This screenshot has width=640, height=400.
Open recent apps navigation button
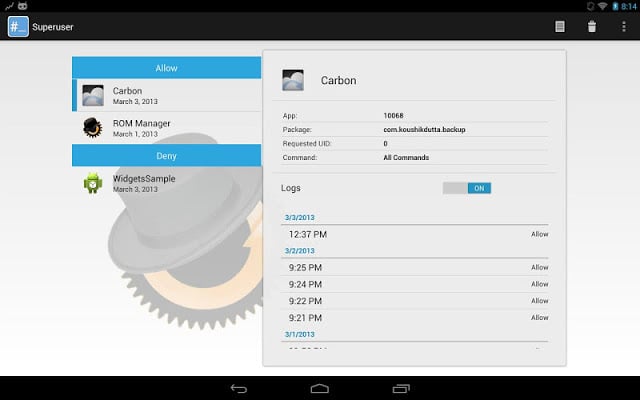[x=400, y=388]
